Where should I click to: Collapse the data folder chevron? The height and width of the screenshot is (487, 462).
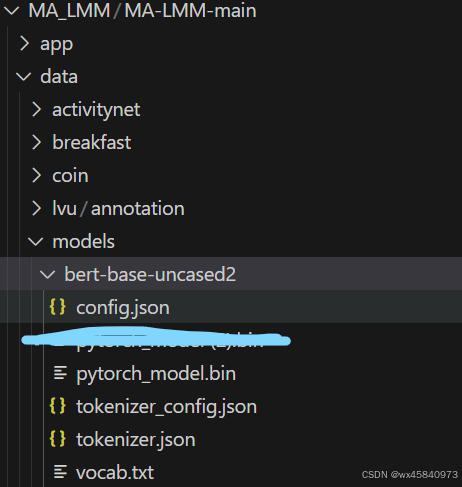pos(24,77)
